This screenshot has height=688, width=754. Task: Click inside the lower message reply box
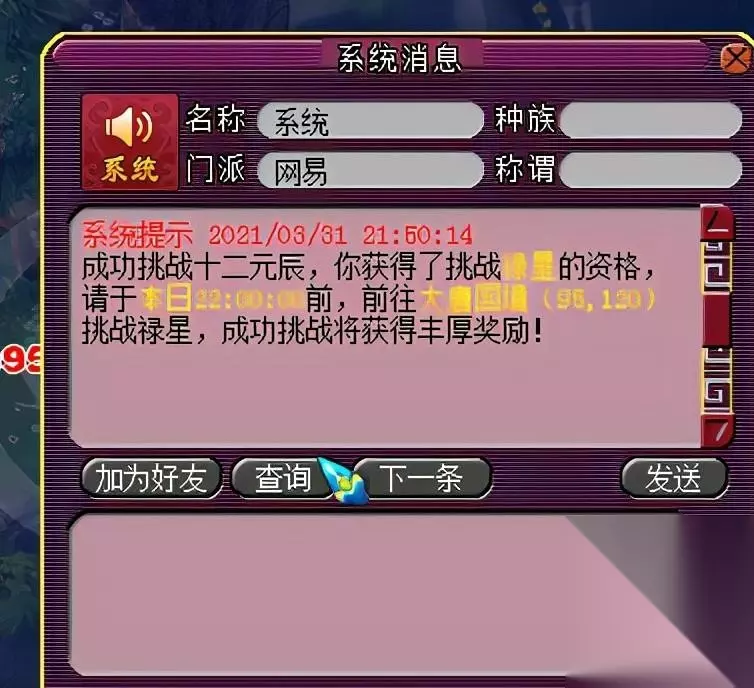375,596
